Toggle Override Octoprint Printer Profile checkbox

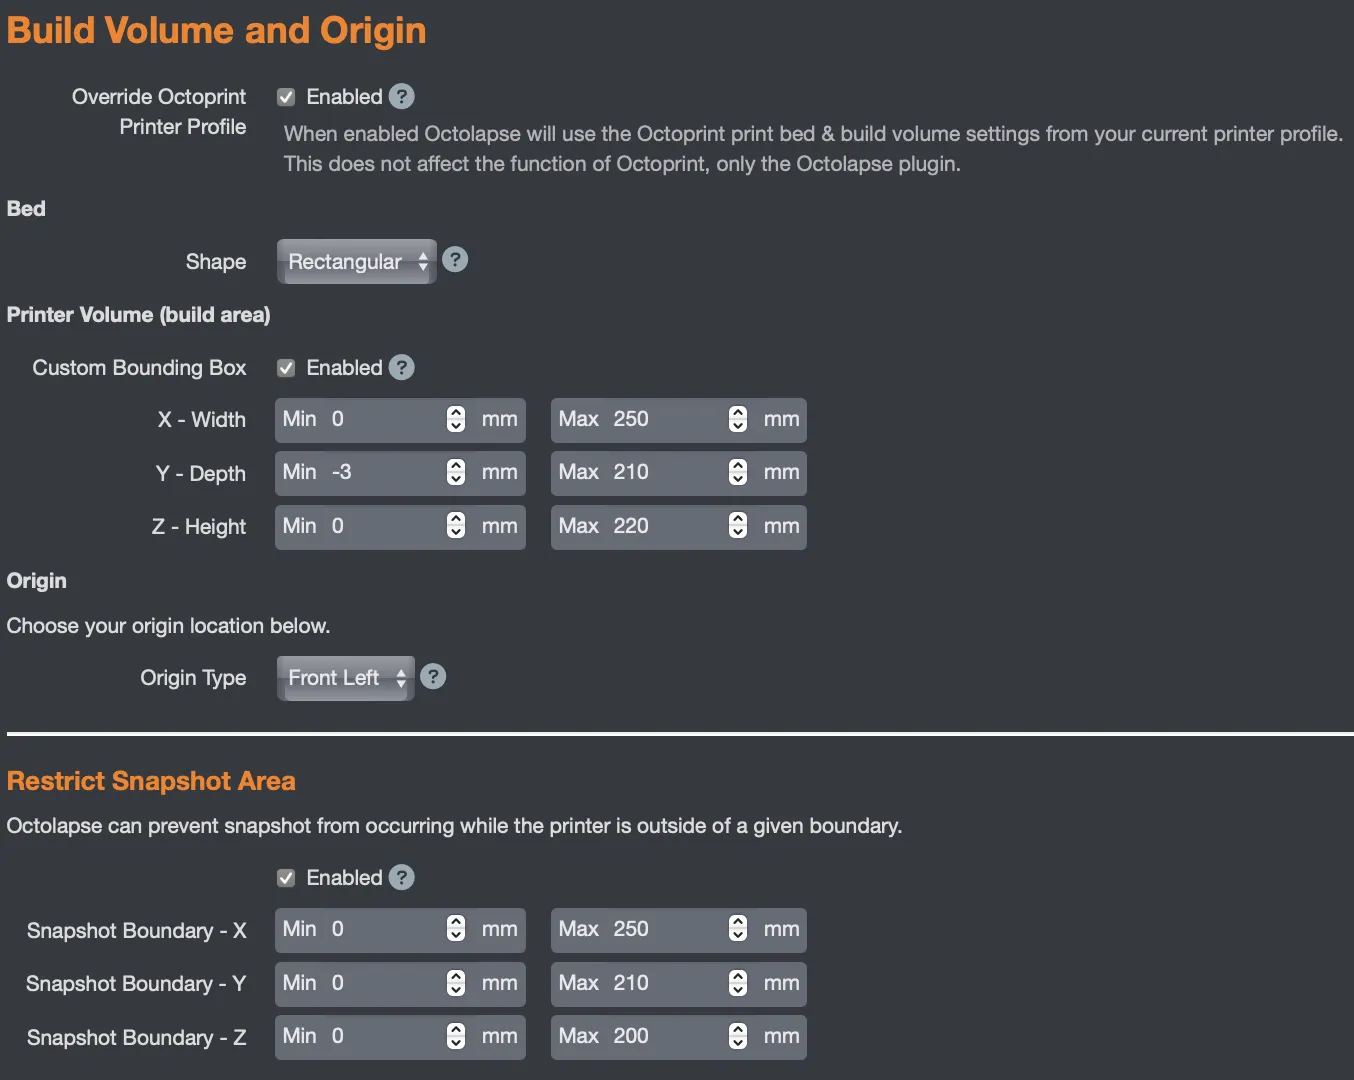(286, 97)
